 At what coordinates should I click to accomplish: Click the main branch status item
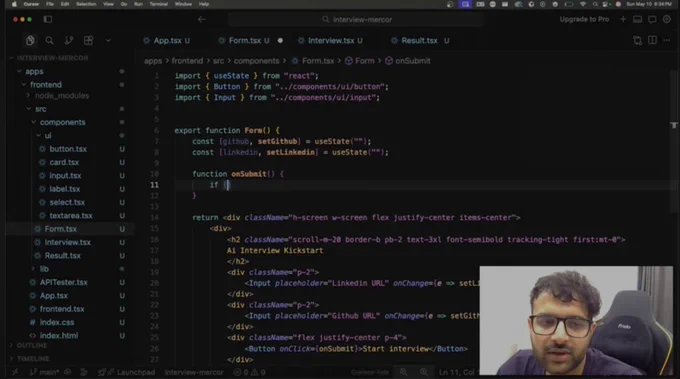44,372
